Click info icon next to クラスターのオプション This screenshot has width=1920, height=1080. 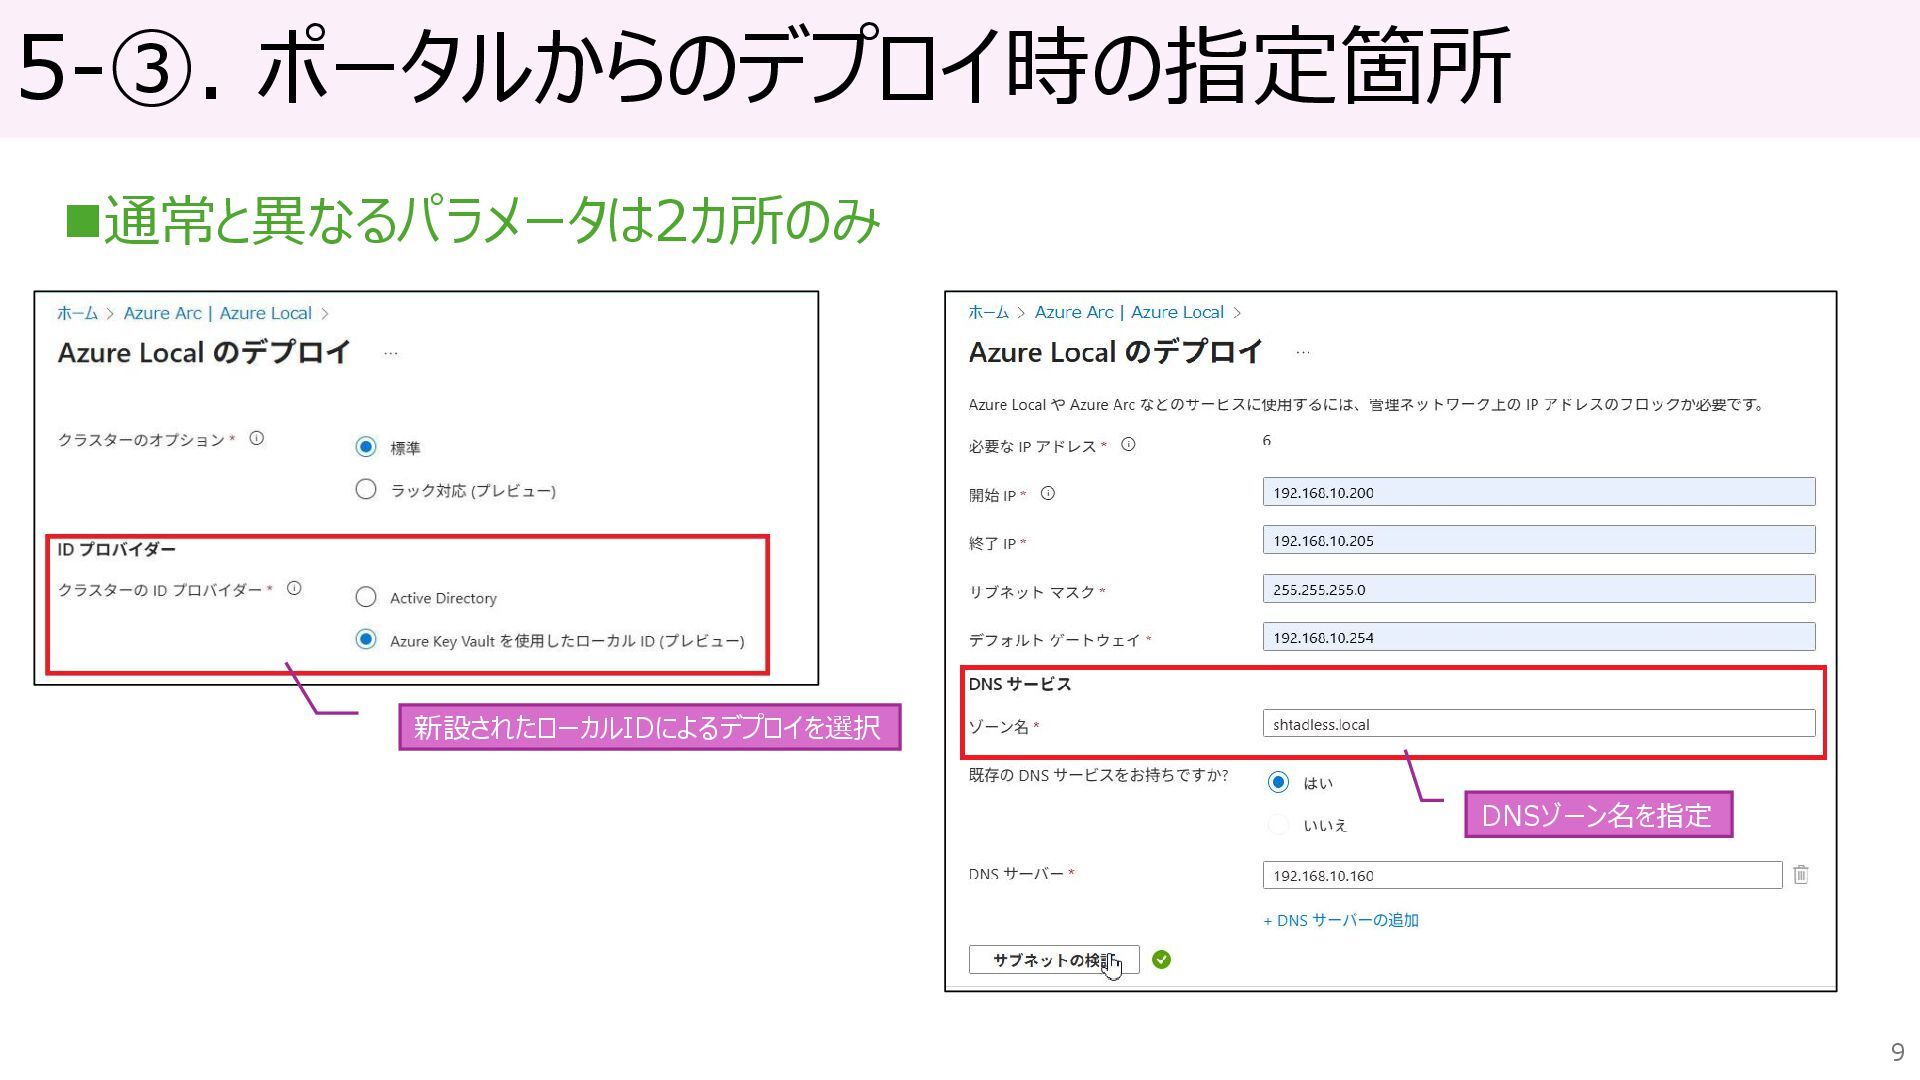(x=256, y=438)
